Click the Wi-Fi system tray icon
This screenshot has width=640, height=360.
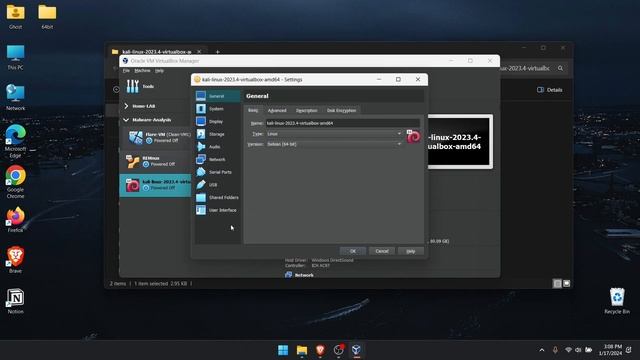(x=568, y=350)
